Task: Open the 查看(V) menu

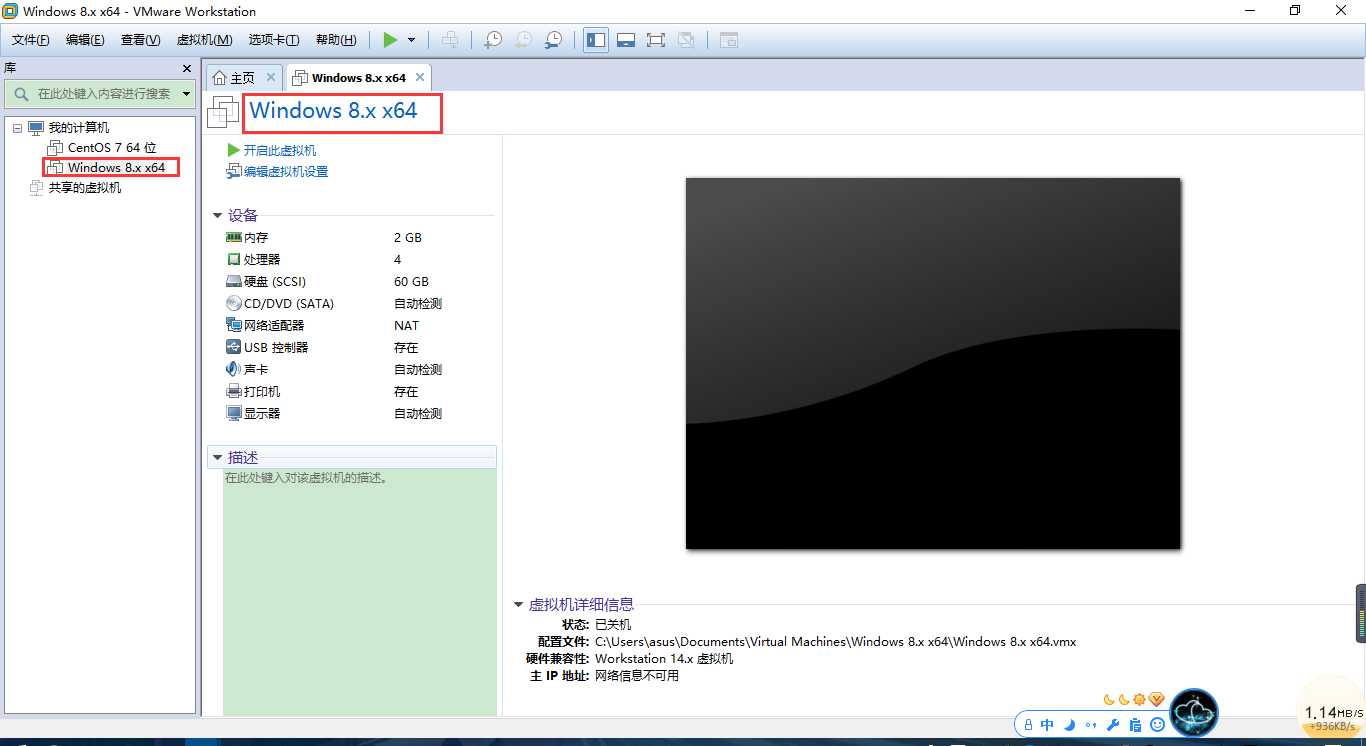Action: [140, 40]
